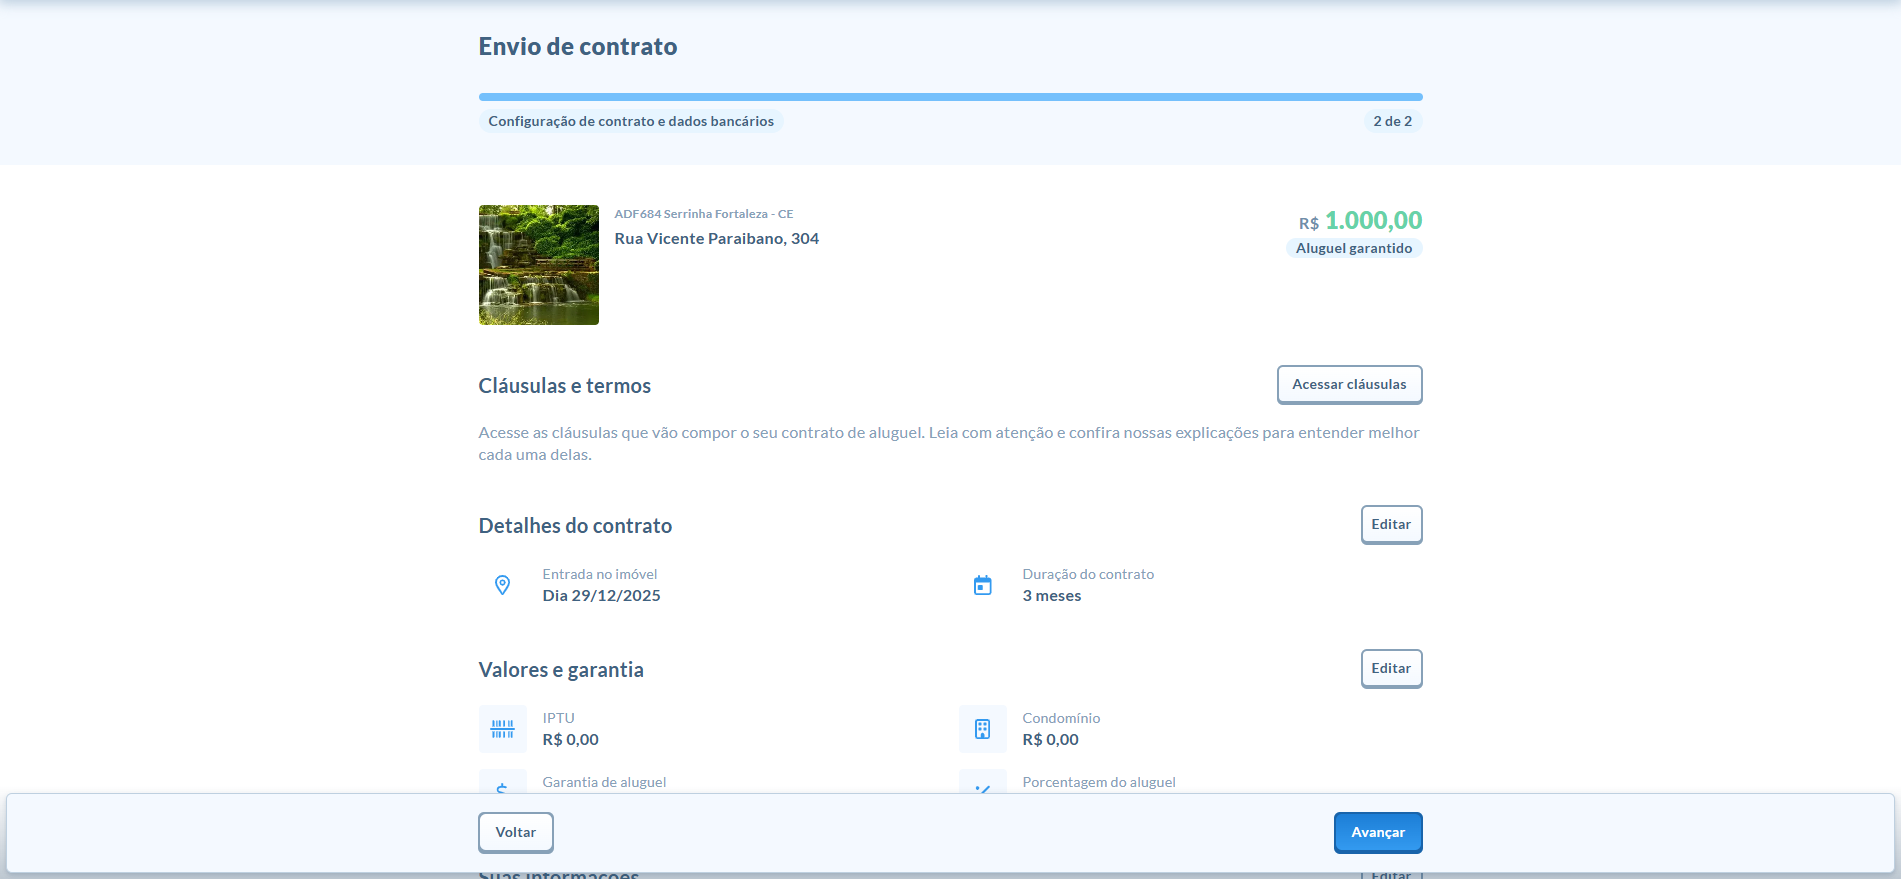Image resolution: width=1901 pixels, height=879 pixels.
Task: Click the location pin icon beside Entrada no imóvel
Action: (502, 585)
